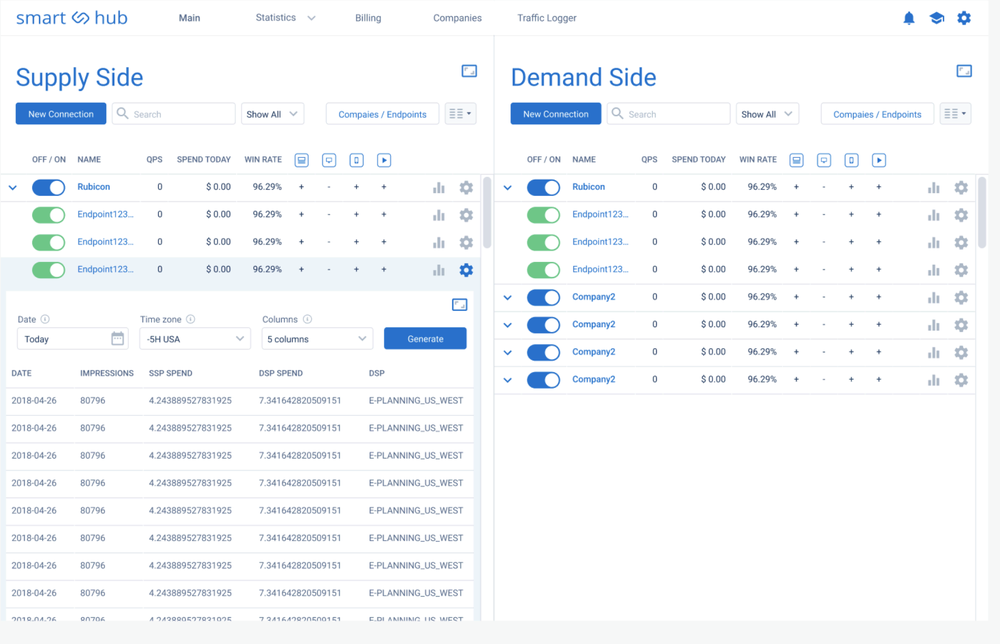Screen dimensions: 1000x644
Task: Focus the Demand Side Search field
Action: 668,114
